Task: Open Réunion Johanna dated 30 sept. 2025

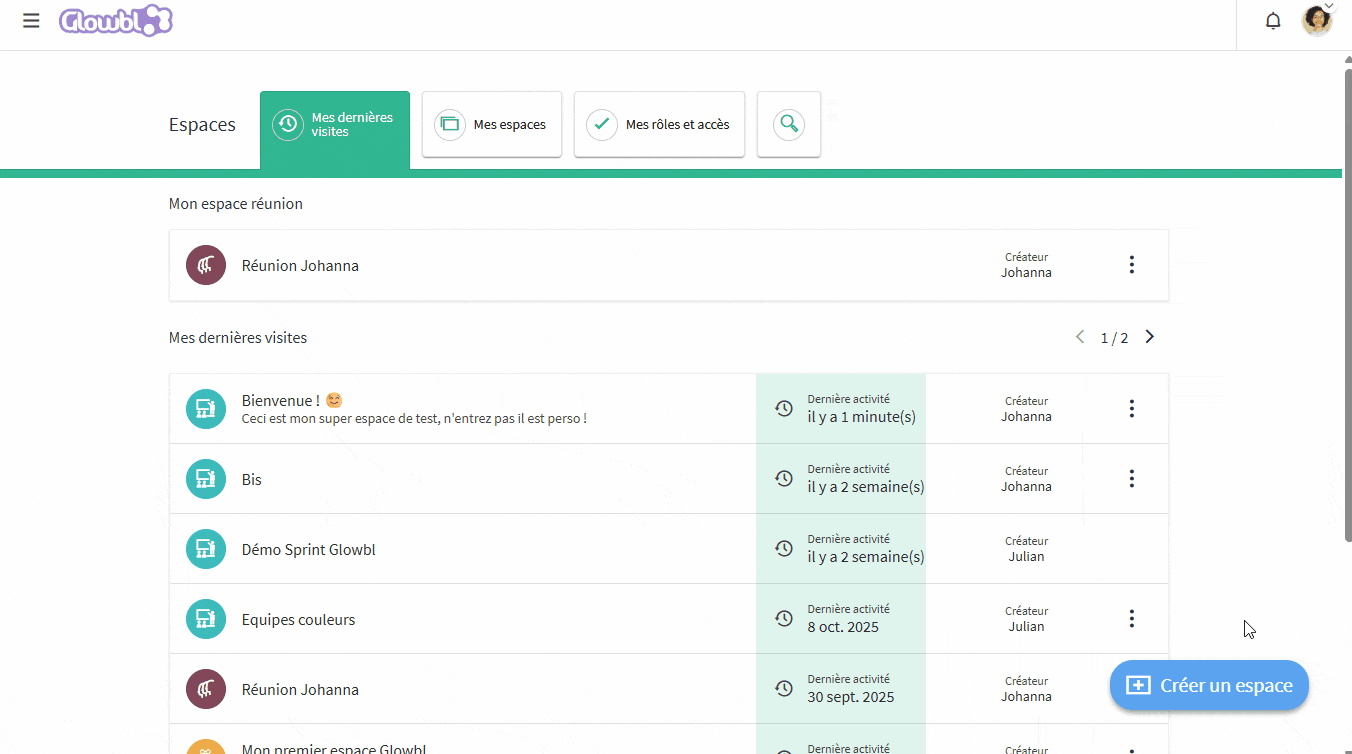Action: pyautogui.click(x=300, y=690)
